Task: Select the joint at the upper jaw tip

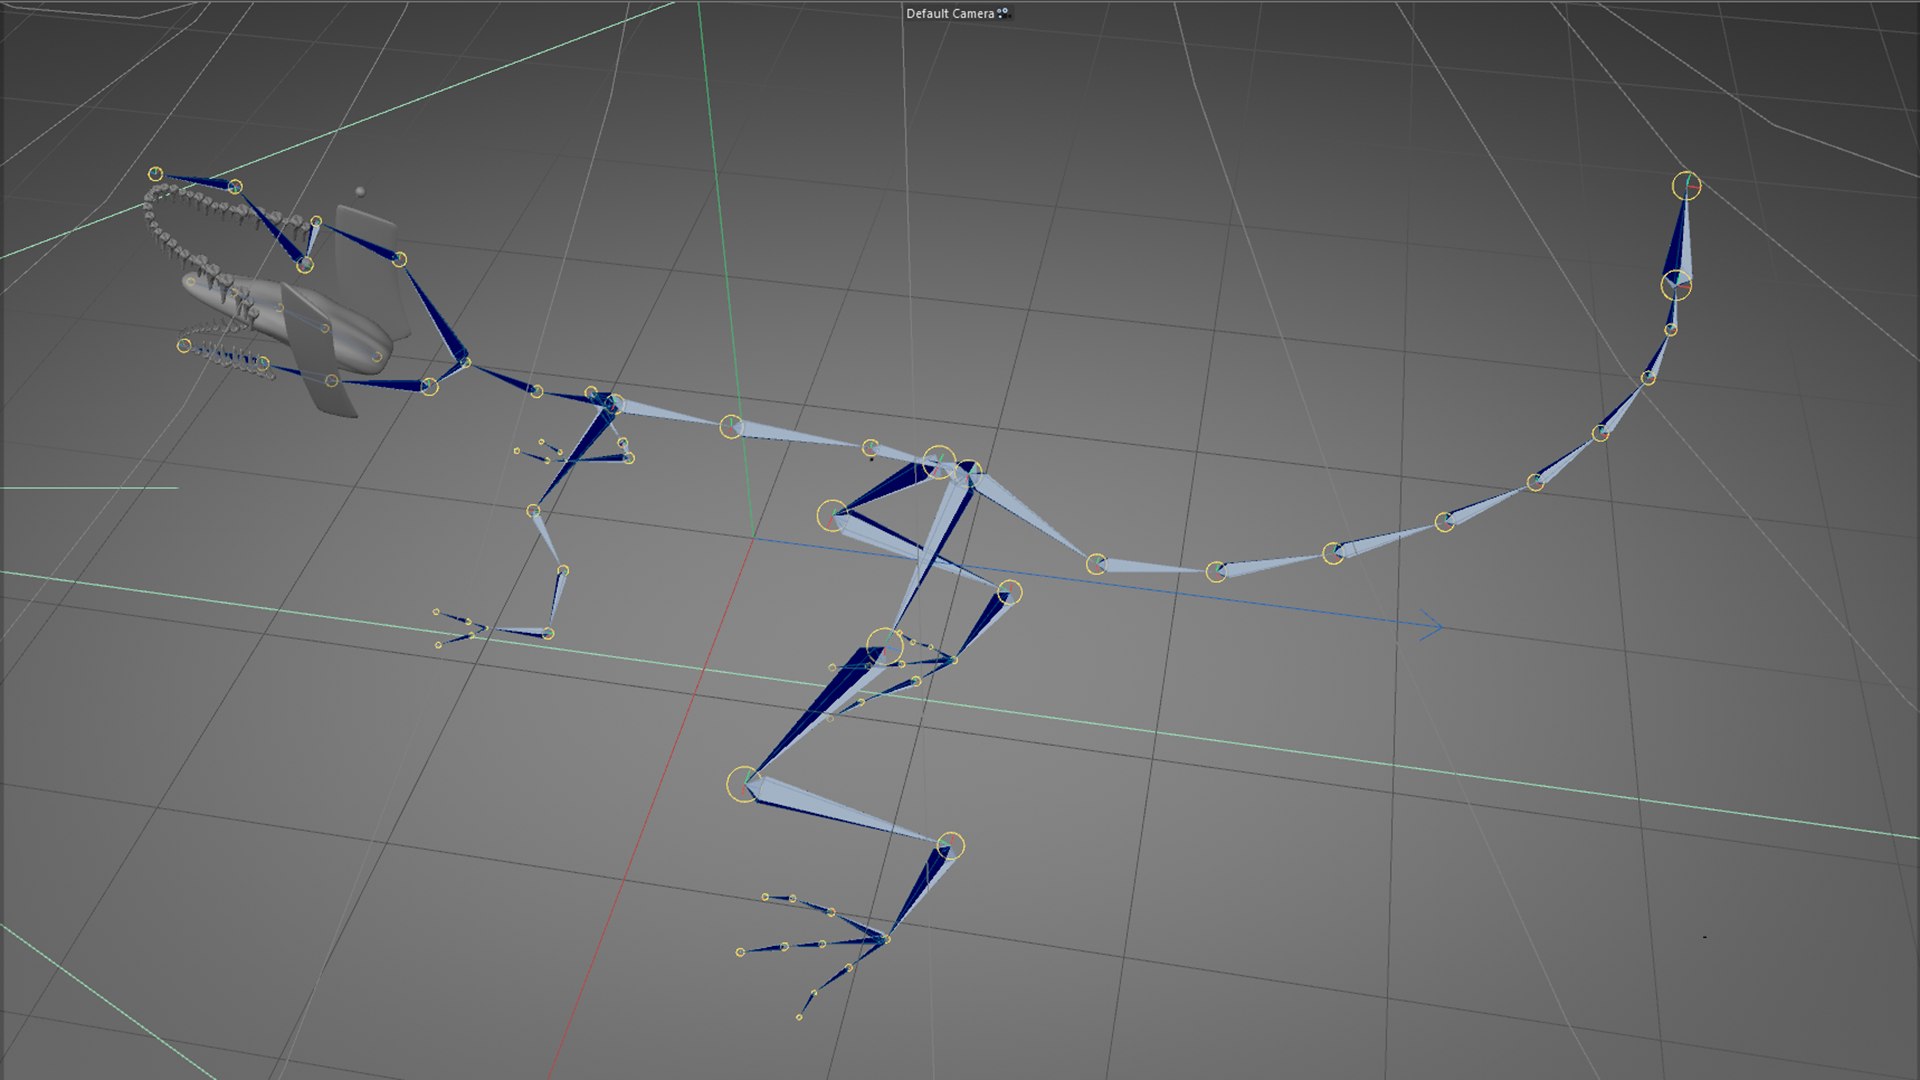Action: point(156,174)
